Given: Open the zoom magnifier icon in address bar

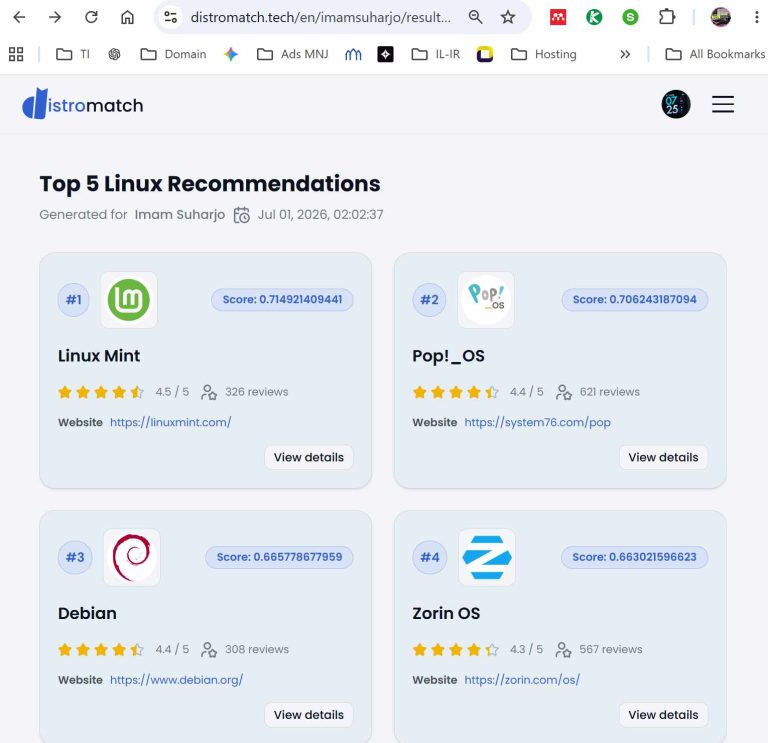Looking at the screenshot, I should click(475, 18).
